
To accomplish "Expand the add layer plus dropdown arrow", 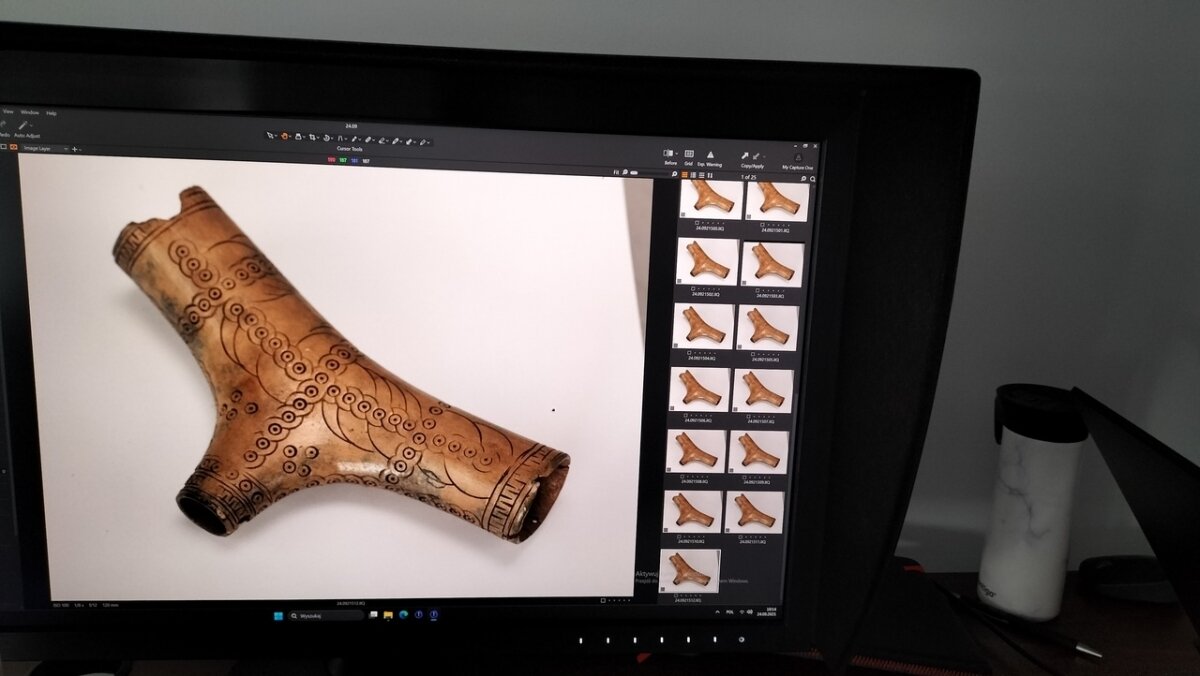I will click(x=80, y=149).
